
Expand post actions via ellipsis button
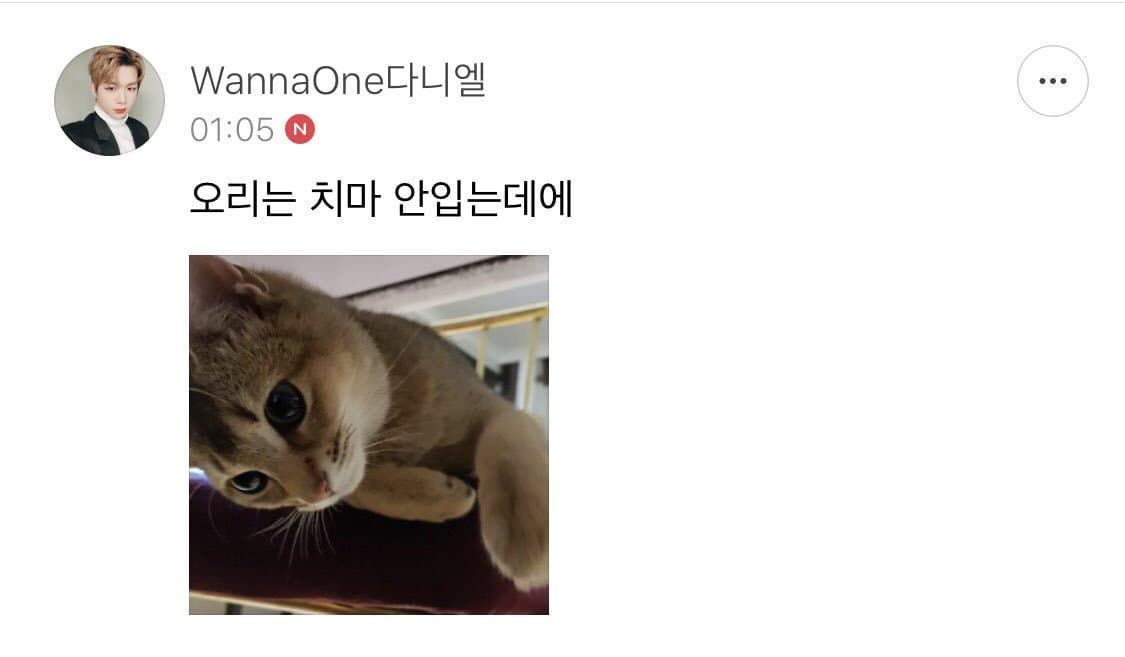[1053, 81]
